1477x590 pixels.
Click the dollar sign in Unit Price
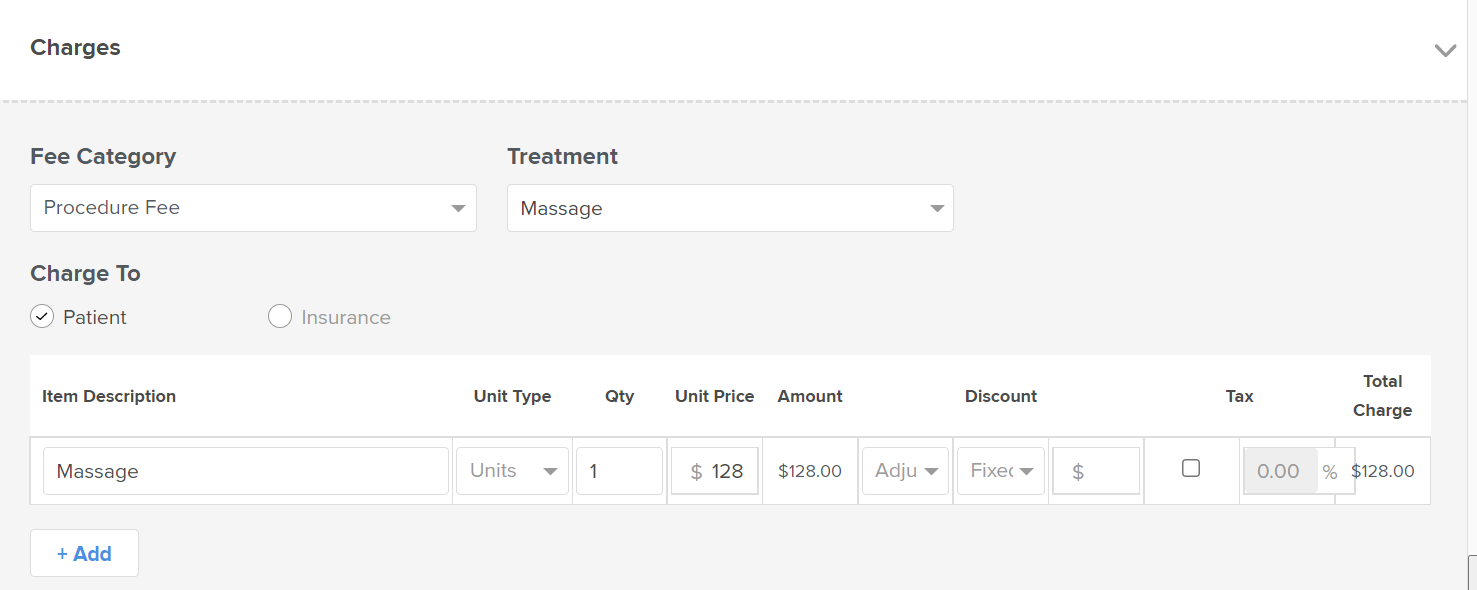(x=696, y=472)
